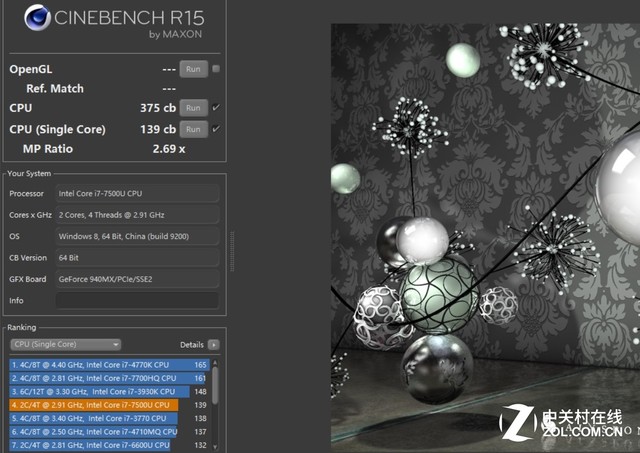Click the MP Ratio value 2.69 x
This screenshot has width=640, height=453.
tap(169, 149)
